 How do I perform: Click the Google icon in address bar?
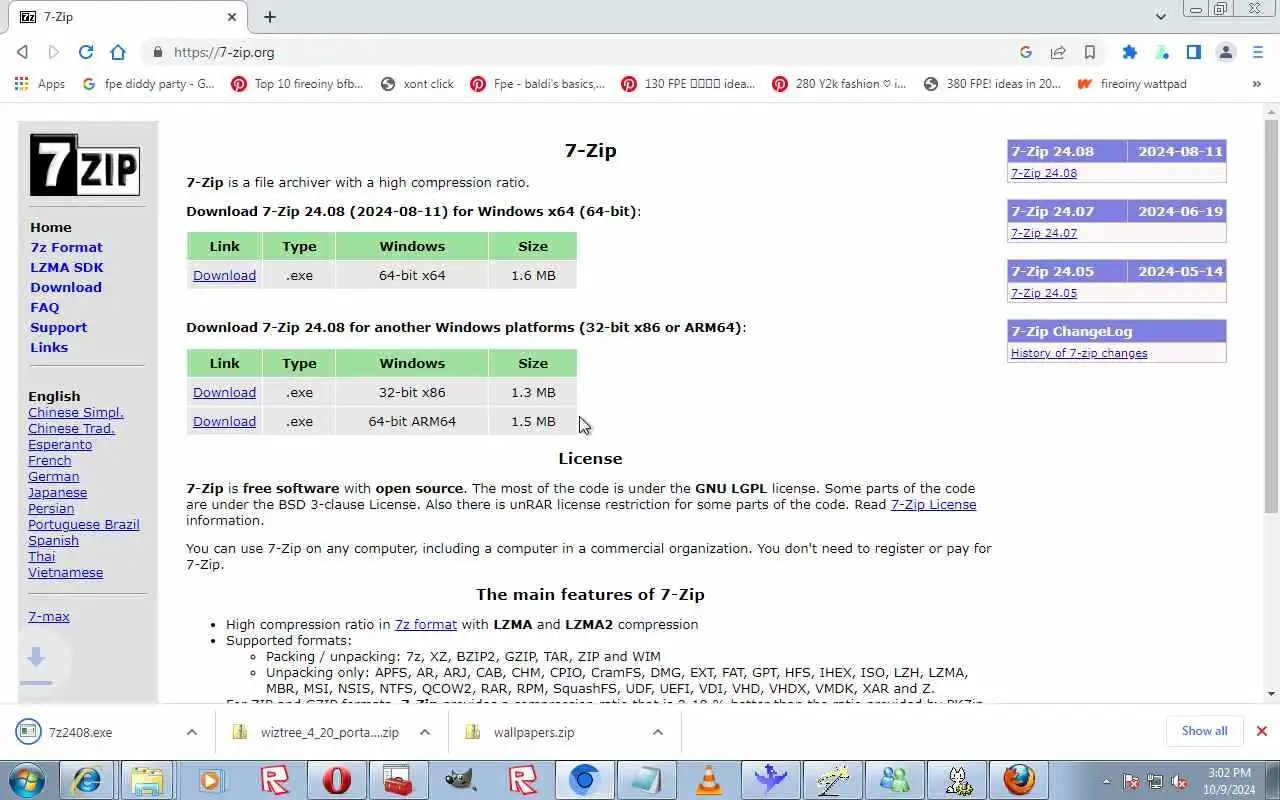[x=1026, y=52]
